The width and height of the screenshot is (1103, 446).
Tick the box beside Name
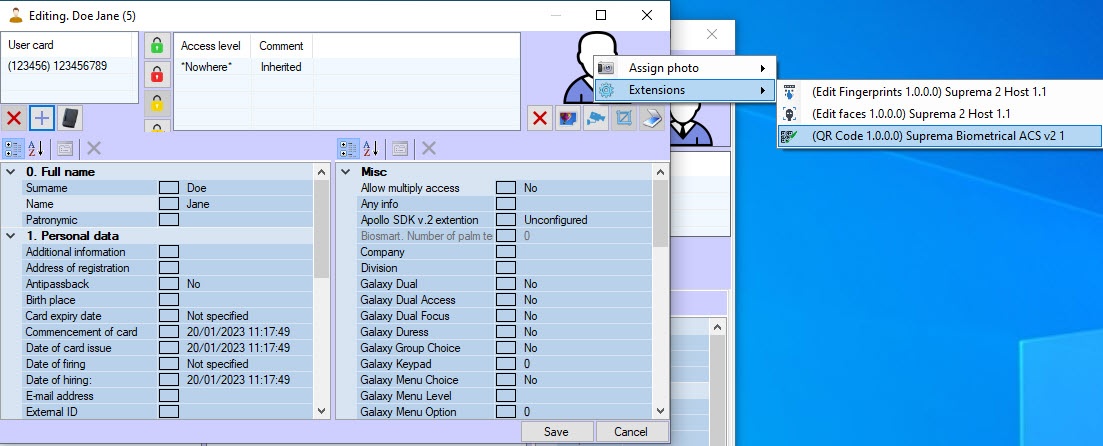point(169,204)
